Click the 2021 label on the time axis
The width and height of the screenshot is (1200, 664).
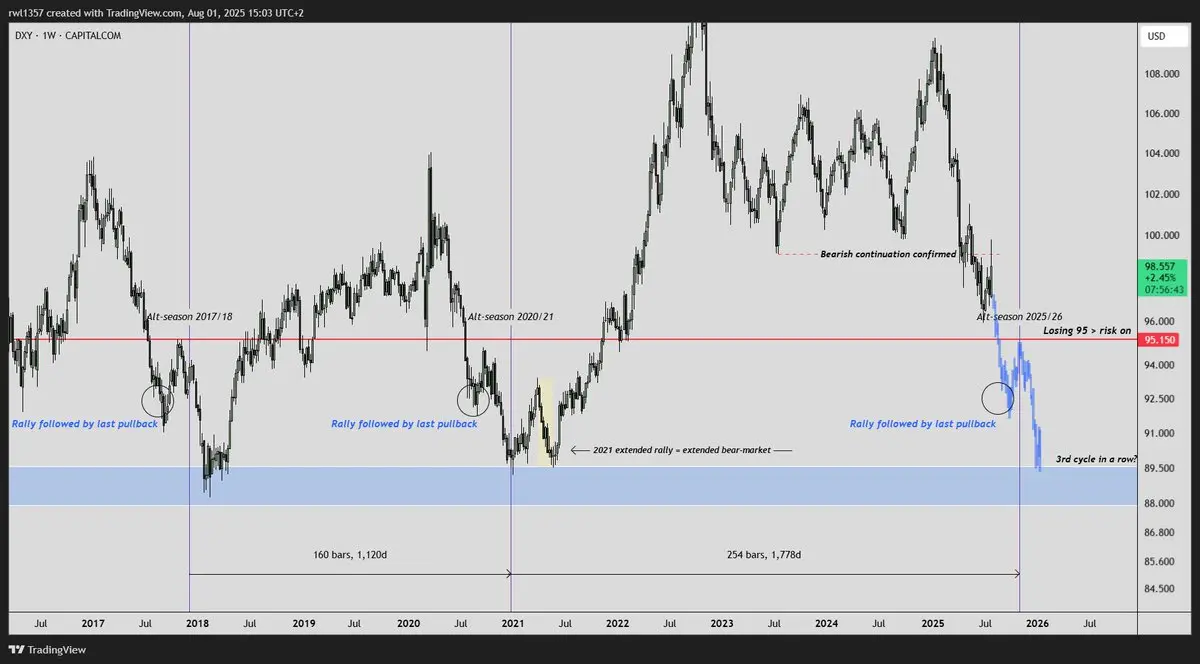(x=513, y=623)
